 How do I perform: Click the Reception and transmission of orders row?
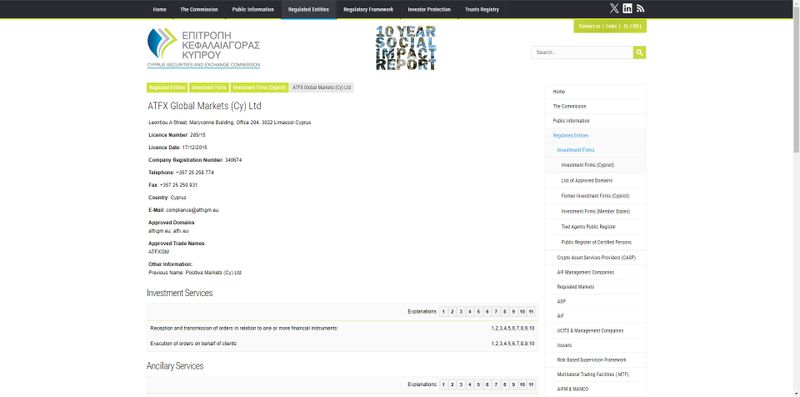[342, 329]
